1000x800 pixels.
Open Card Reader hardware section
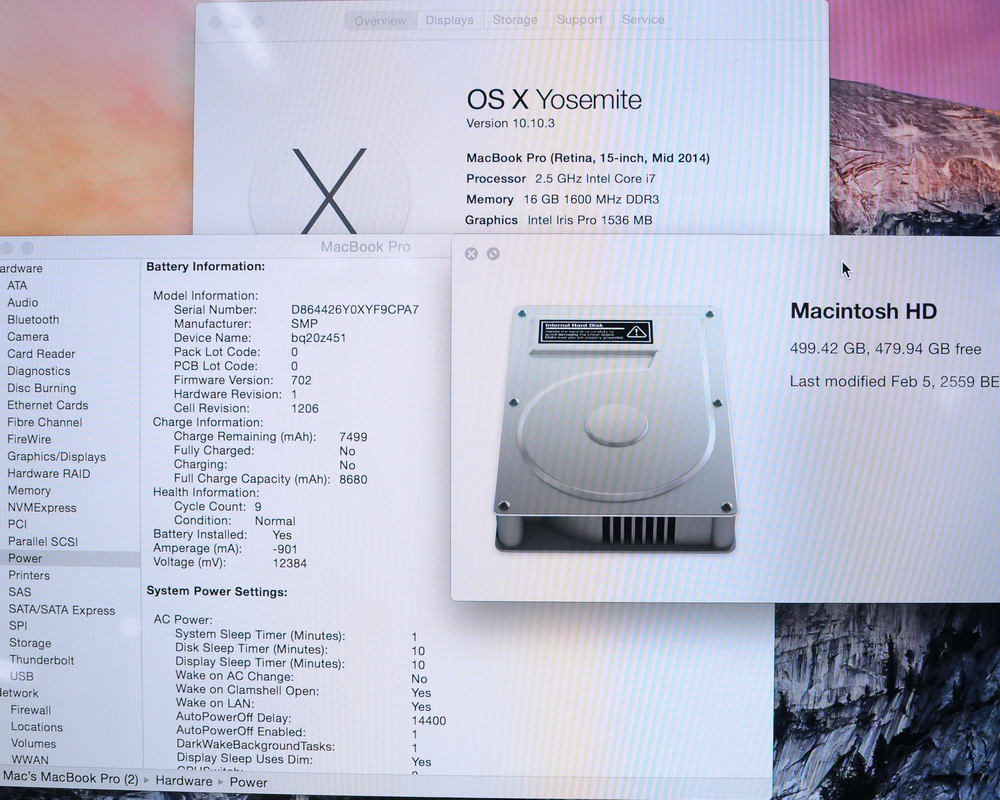click(41, 353)
